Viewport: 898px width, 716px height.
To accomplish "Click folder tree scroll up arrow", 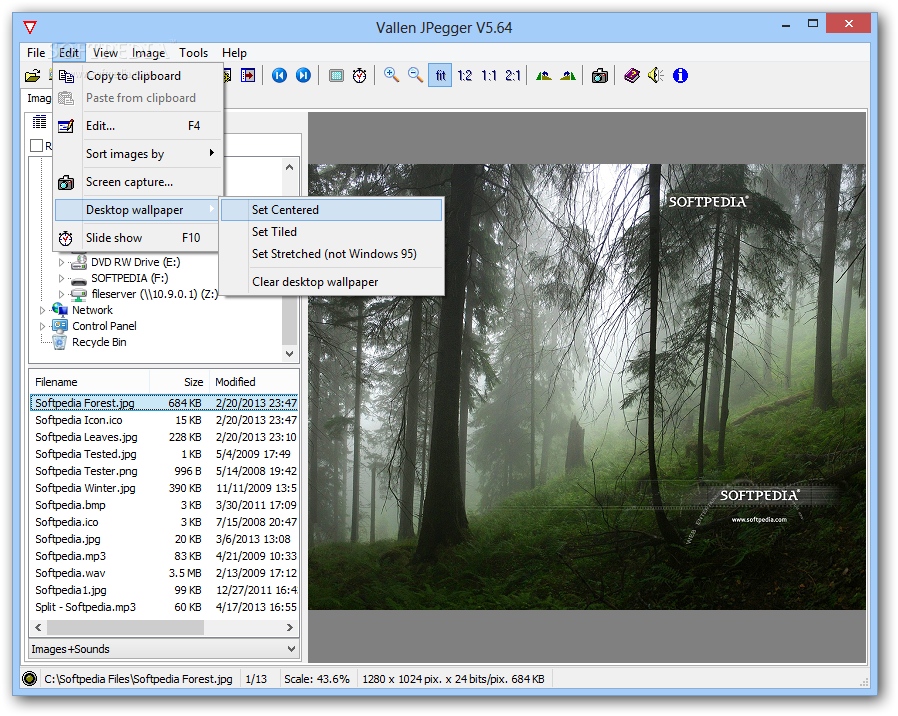I will [289, 167].
